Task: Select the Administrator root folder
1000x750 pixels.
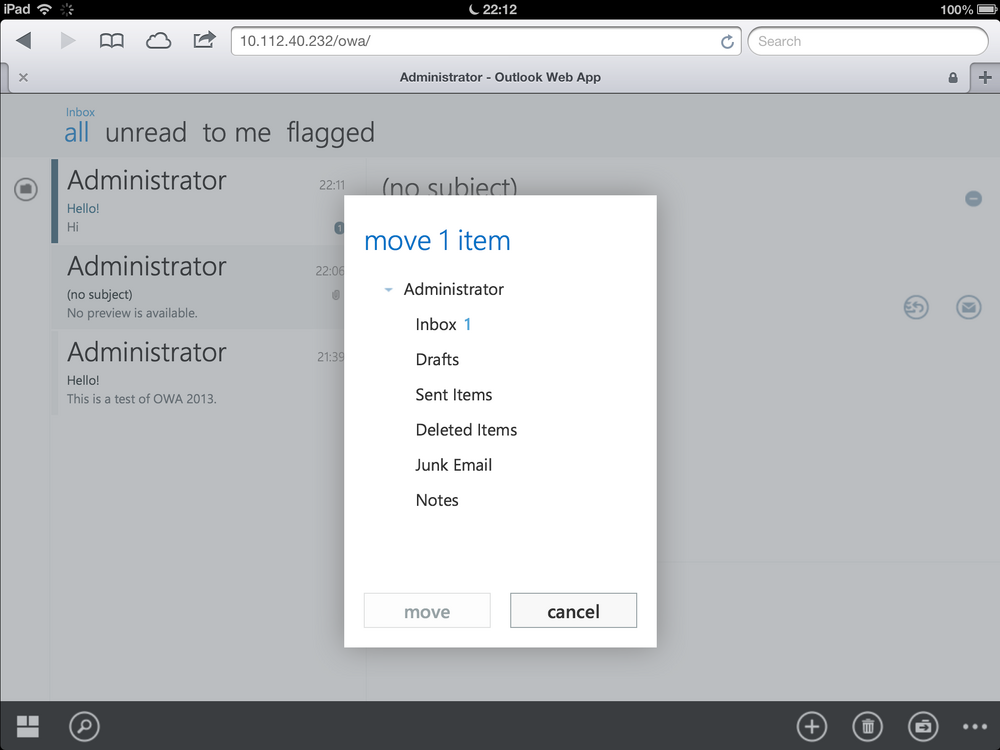Action: [453, 290]
